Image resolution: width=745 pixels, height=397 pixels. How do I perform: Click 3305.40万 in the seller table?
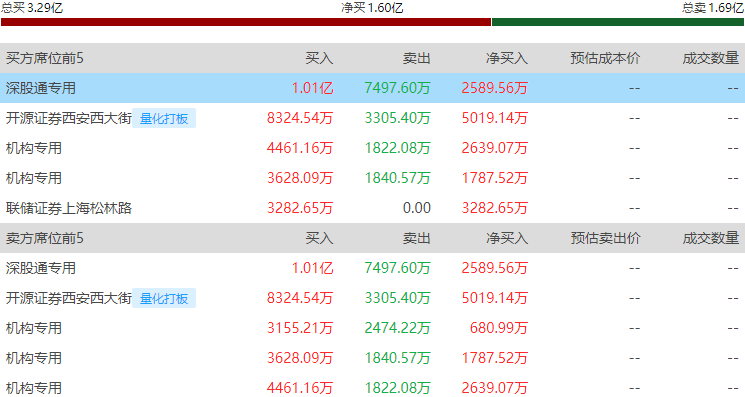(397, 298)
